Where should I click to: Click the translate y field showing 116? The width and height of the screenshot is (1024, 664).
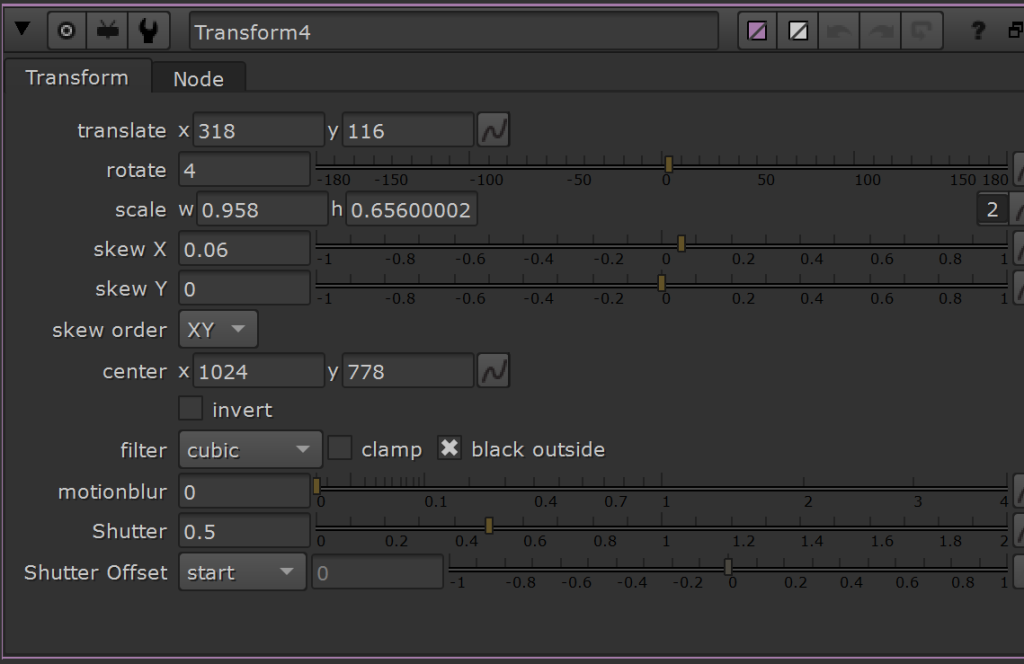[408, 131]
